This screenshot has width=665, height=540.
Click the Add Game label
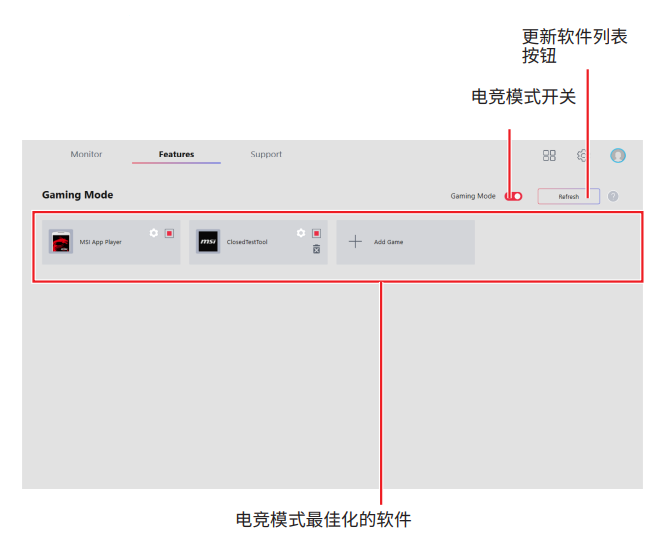coord(388,242)
